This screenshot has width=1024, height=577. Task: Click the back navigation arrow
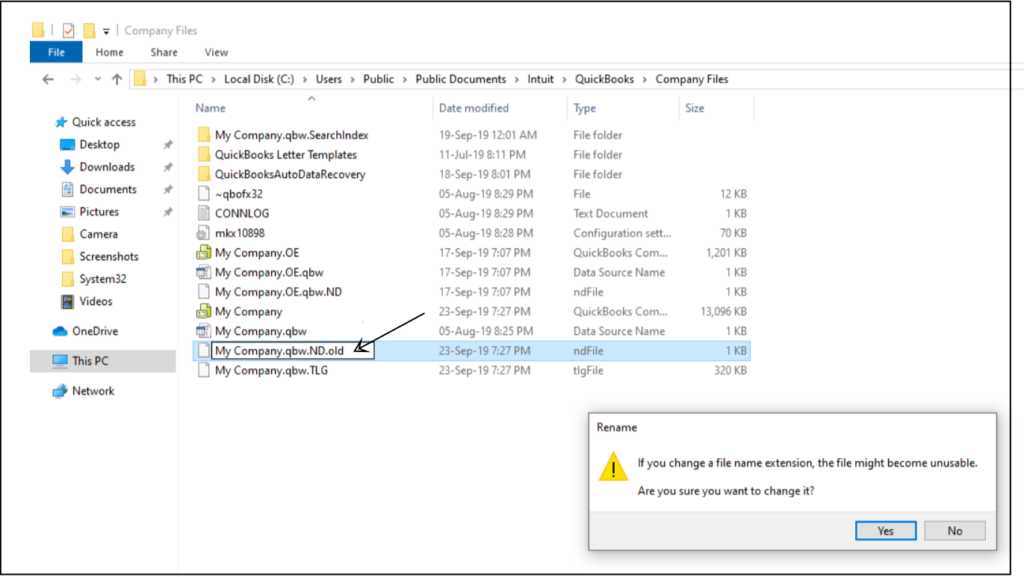[x=48, y=78]
